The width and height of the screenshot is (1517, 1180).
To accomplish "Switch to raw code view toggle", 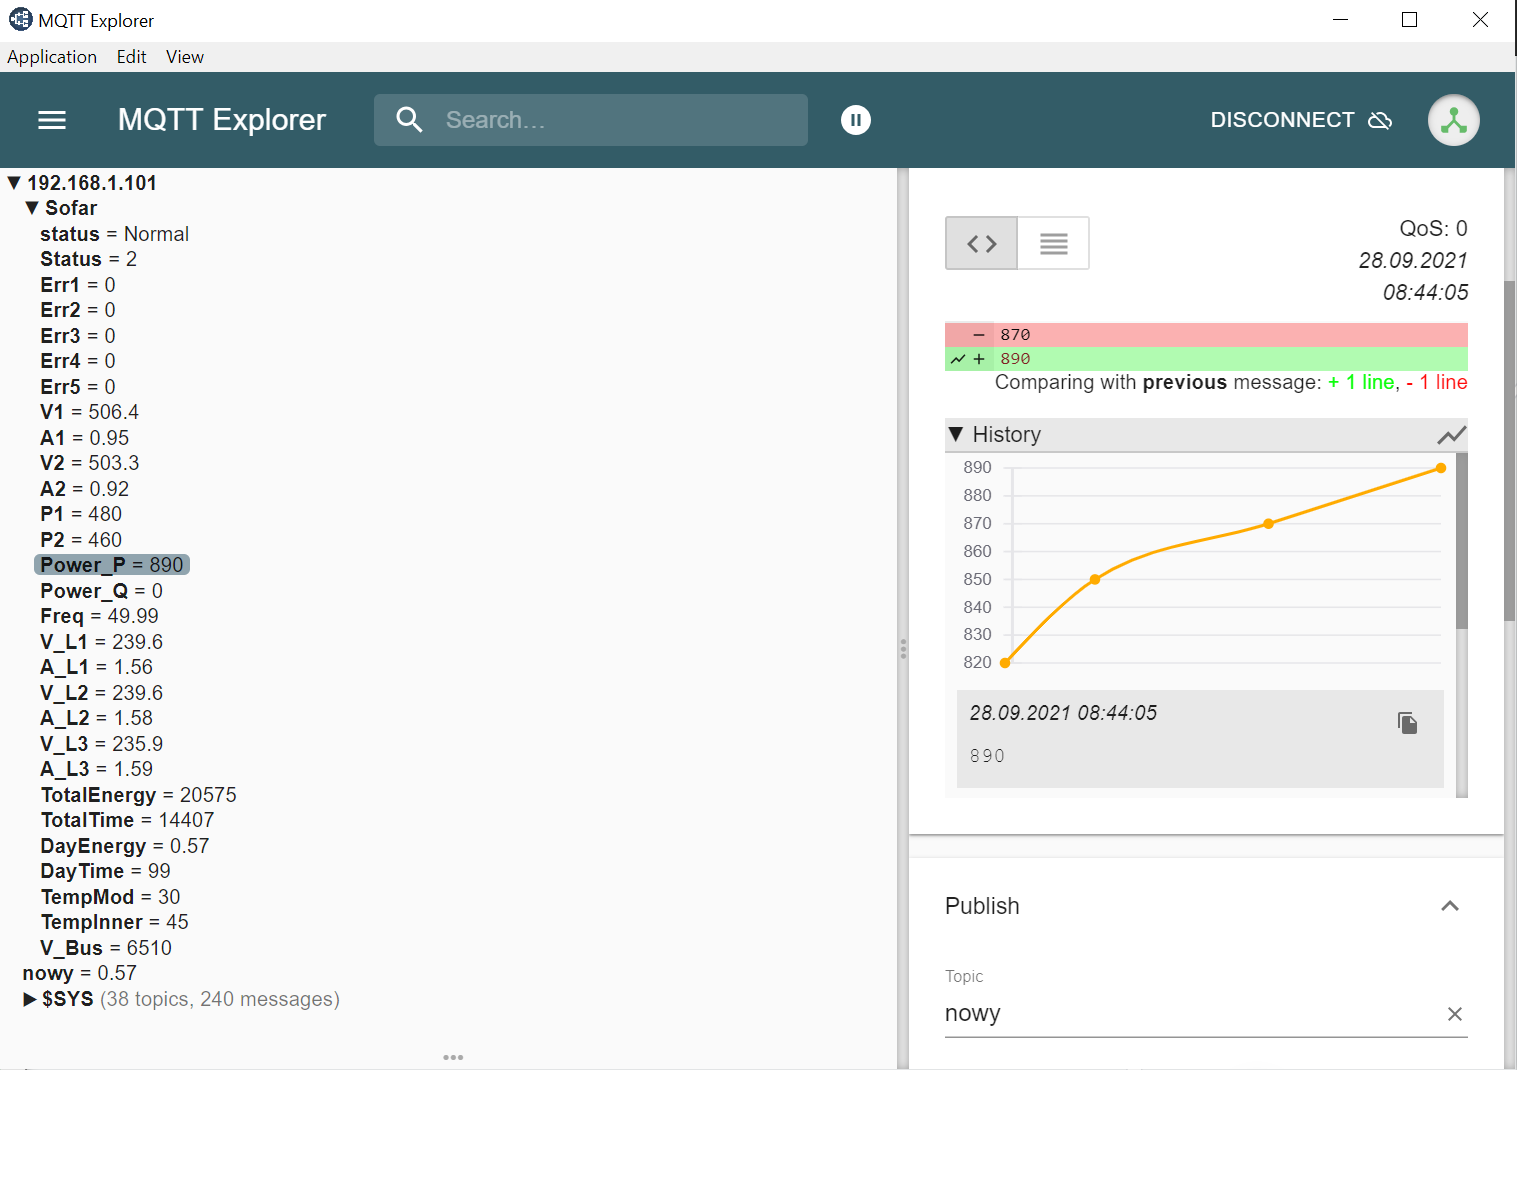I will pos(982,243).
